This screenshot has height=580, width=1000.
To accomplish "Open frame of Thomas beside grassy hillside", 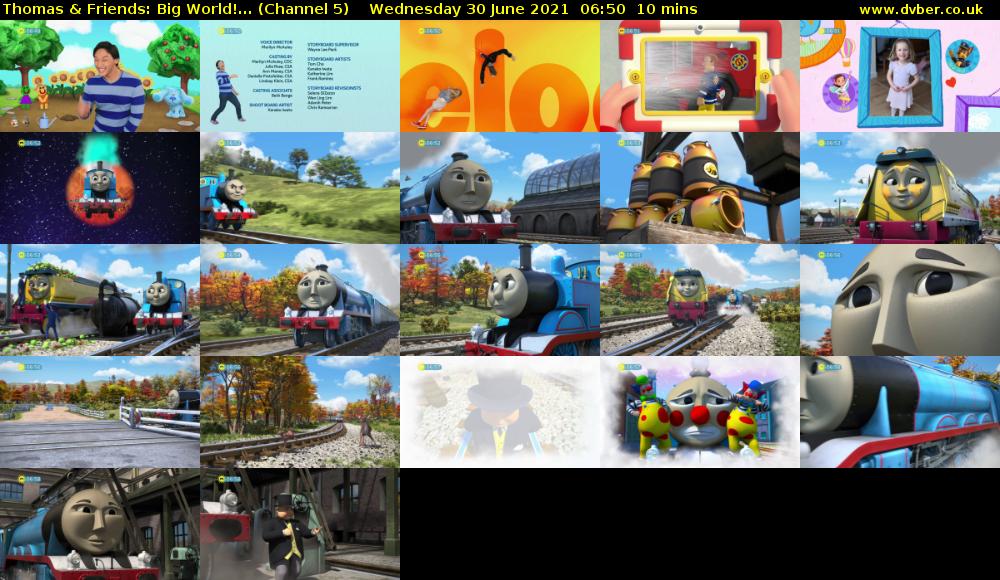I will (300, 188).
